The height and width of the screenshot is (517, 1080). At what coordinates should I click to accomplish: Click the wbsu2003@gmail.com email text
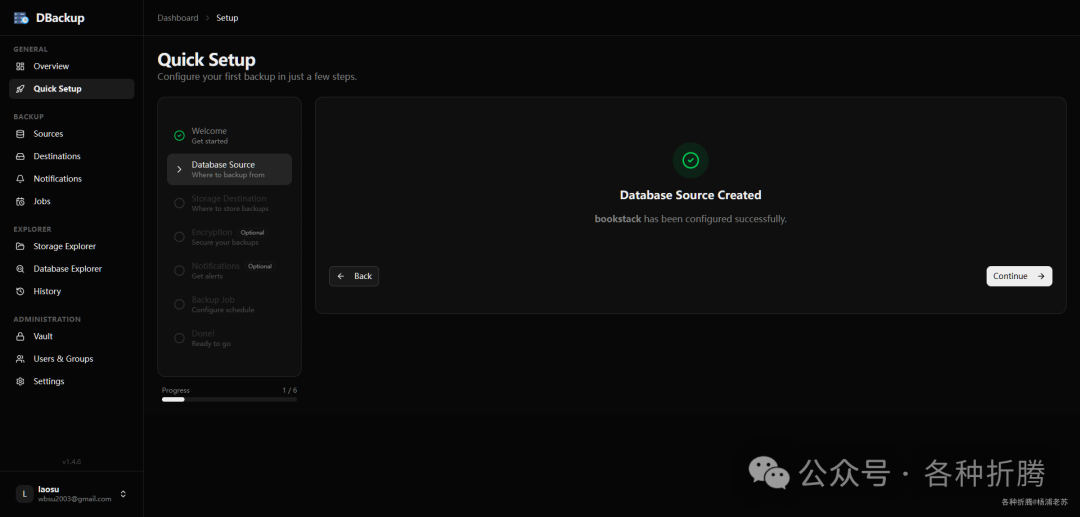click(x=74, y=499)
